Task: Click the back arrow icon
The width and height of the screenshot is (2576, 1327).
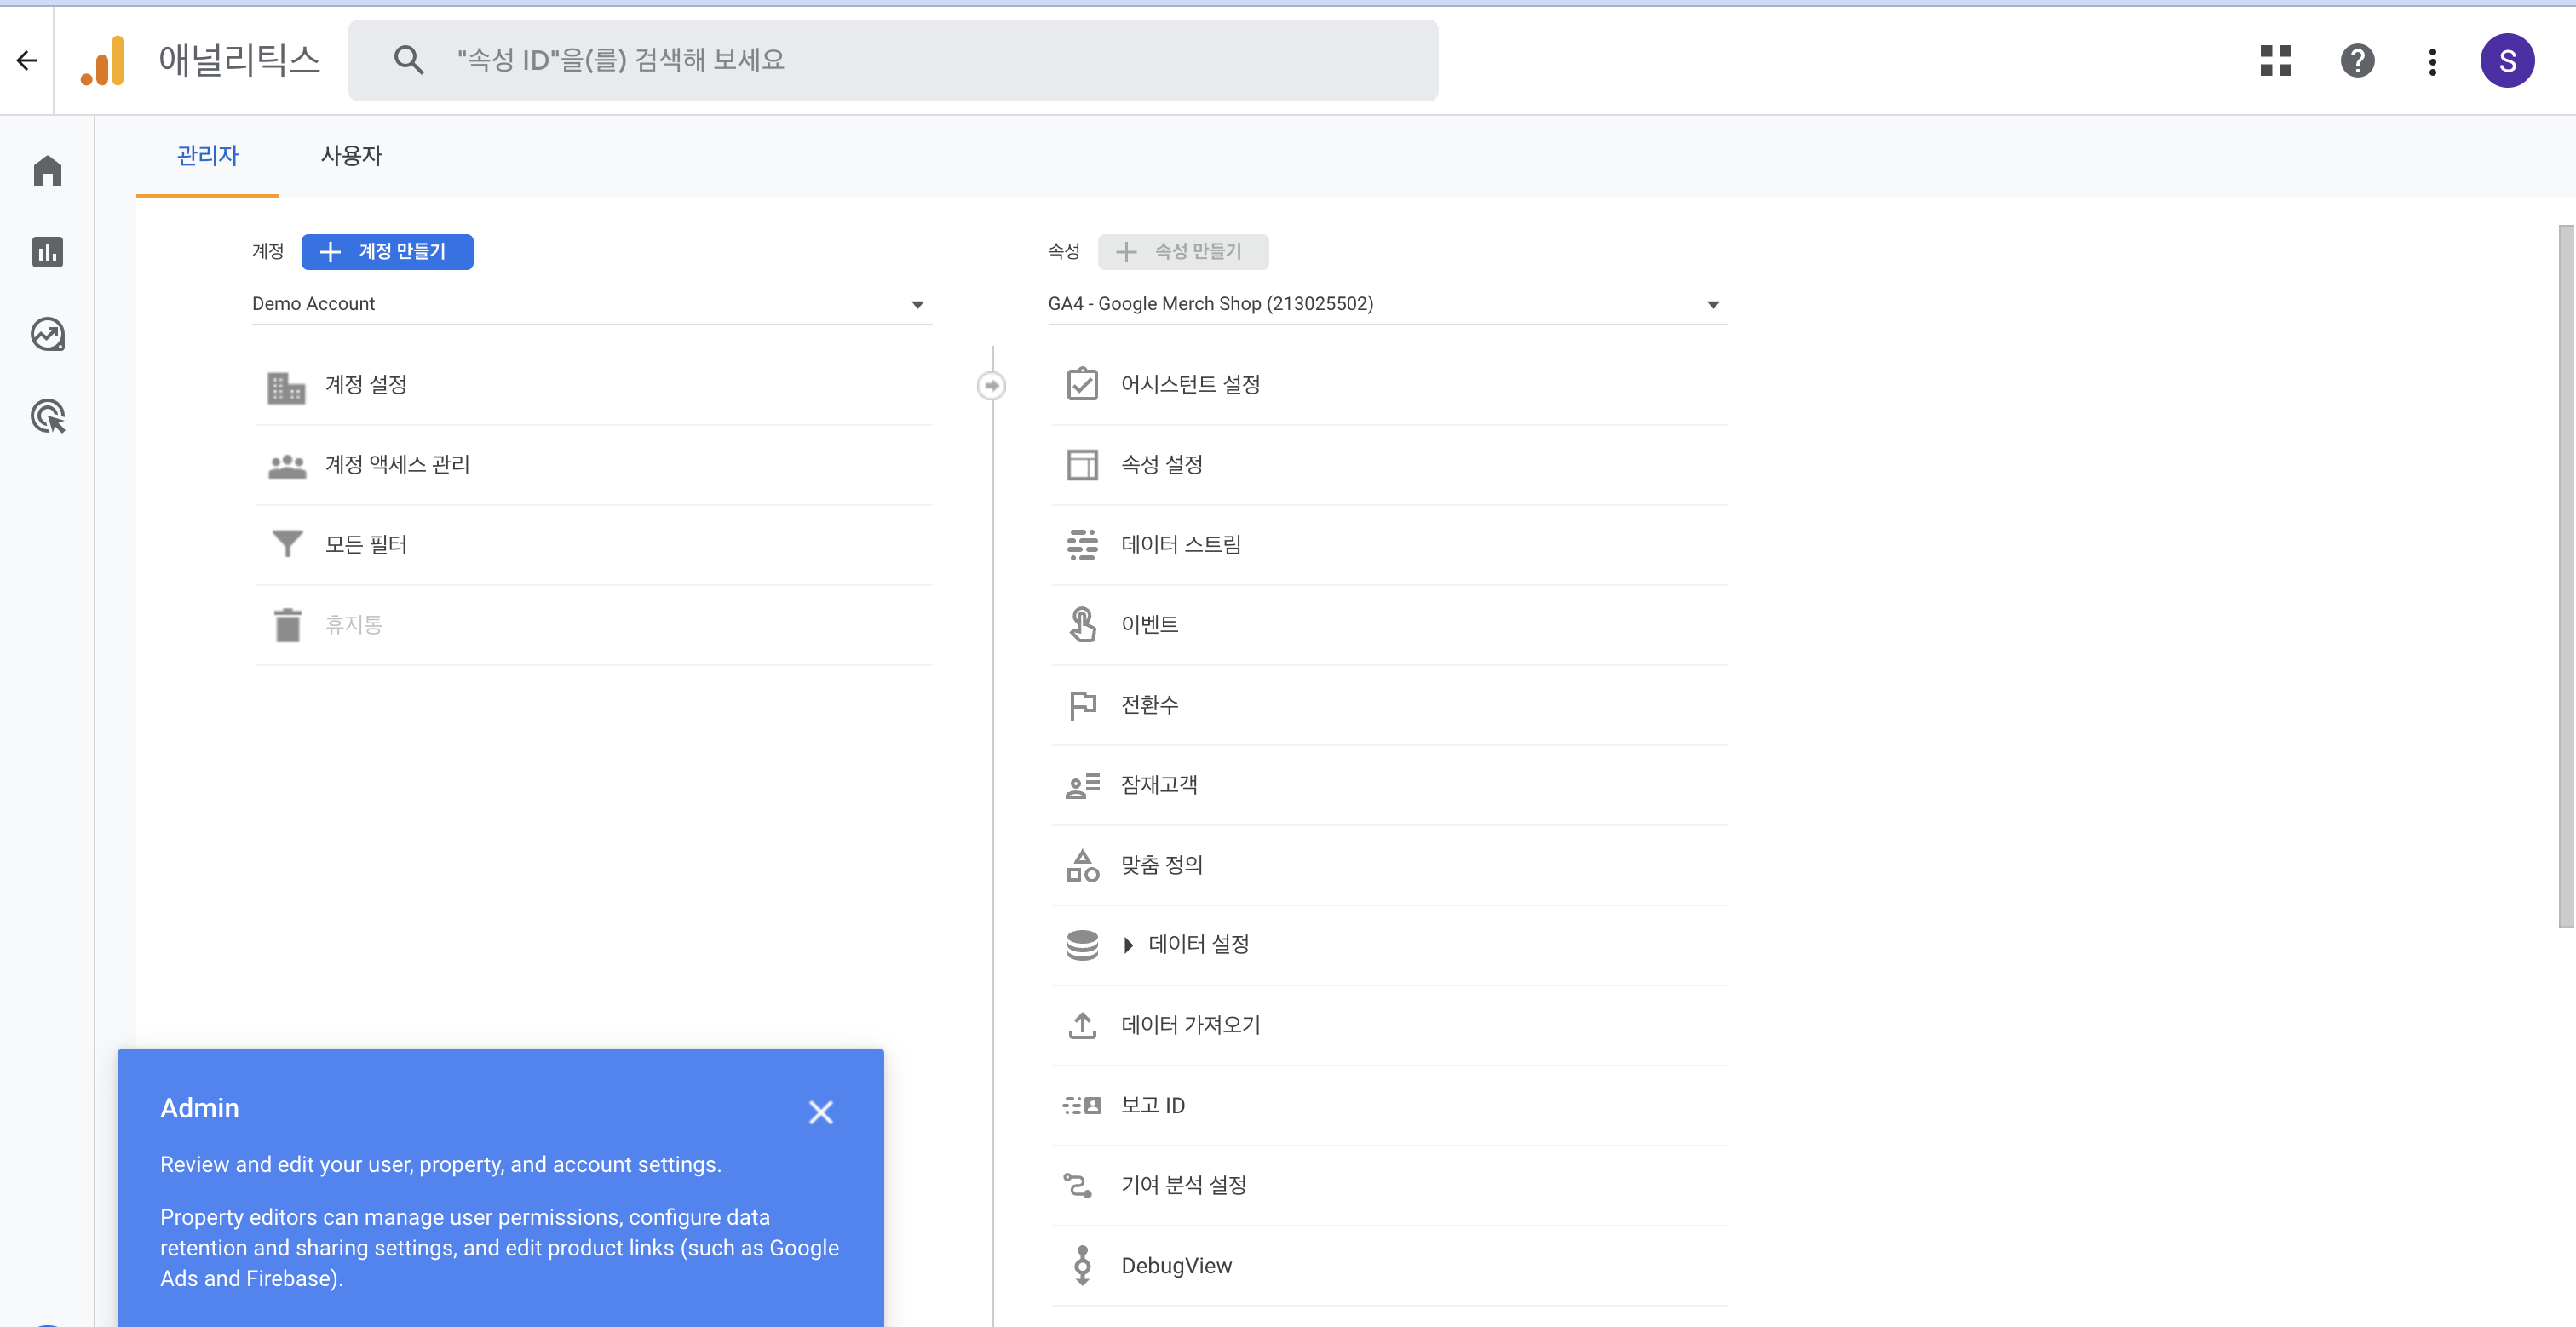Action: [27, 61]
